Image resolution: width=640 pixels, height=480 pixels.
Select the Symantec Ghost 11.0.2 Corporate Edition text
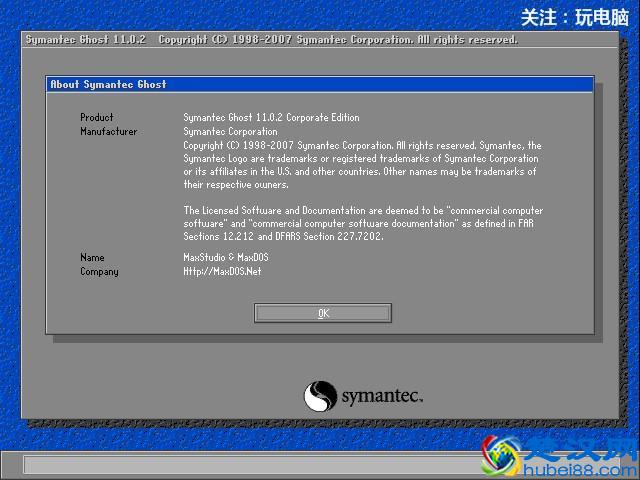pyautogui.click(x=271, y=118)
